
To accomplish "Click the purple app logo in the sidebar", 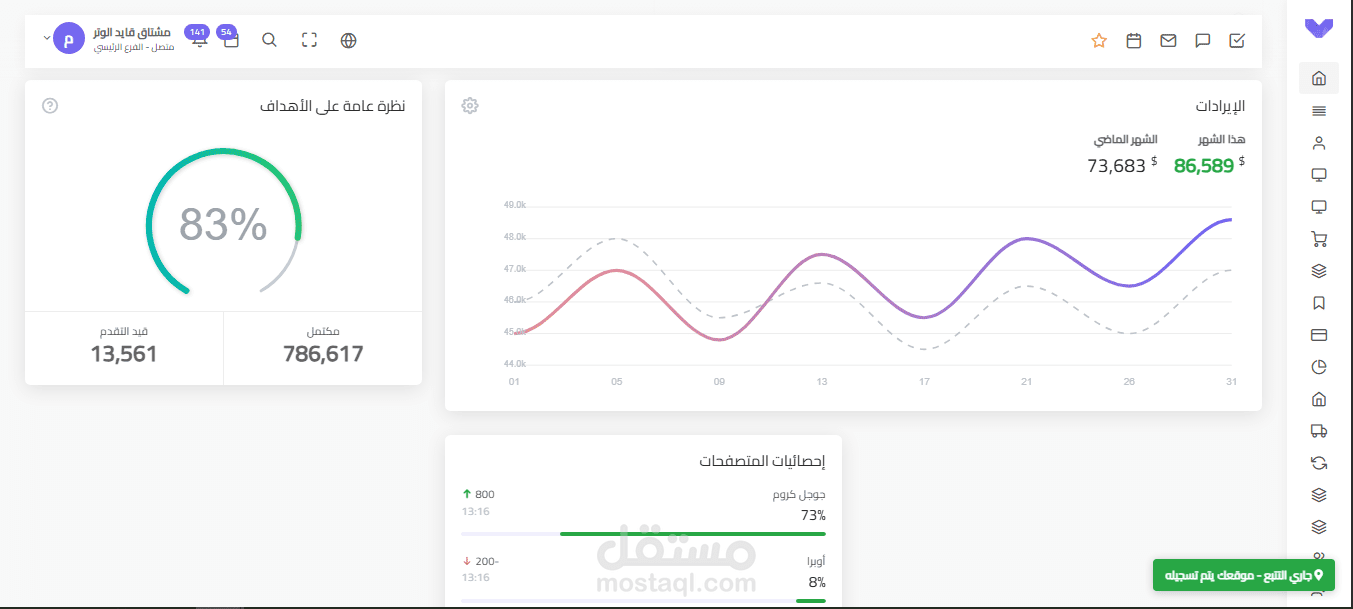I will click(x=1319, y=29).
